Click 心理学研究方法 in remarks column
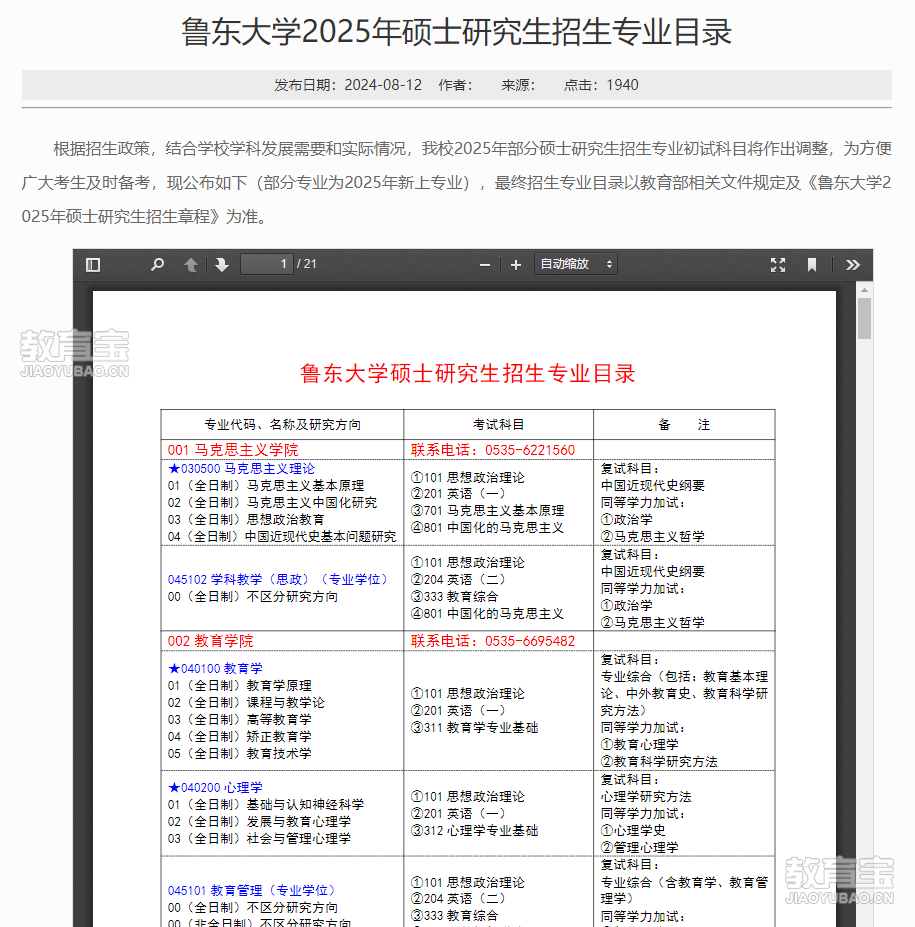 pyautogui.click(x=646, y=796)
